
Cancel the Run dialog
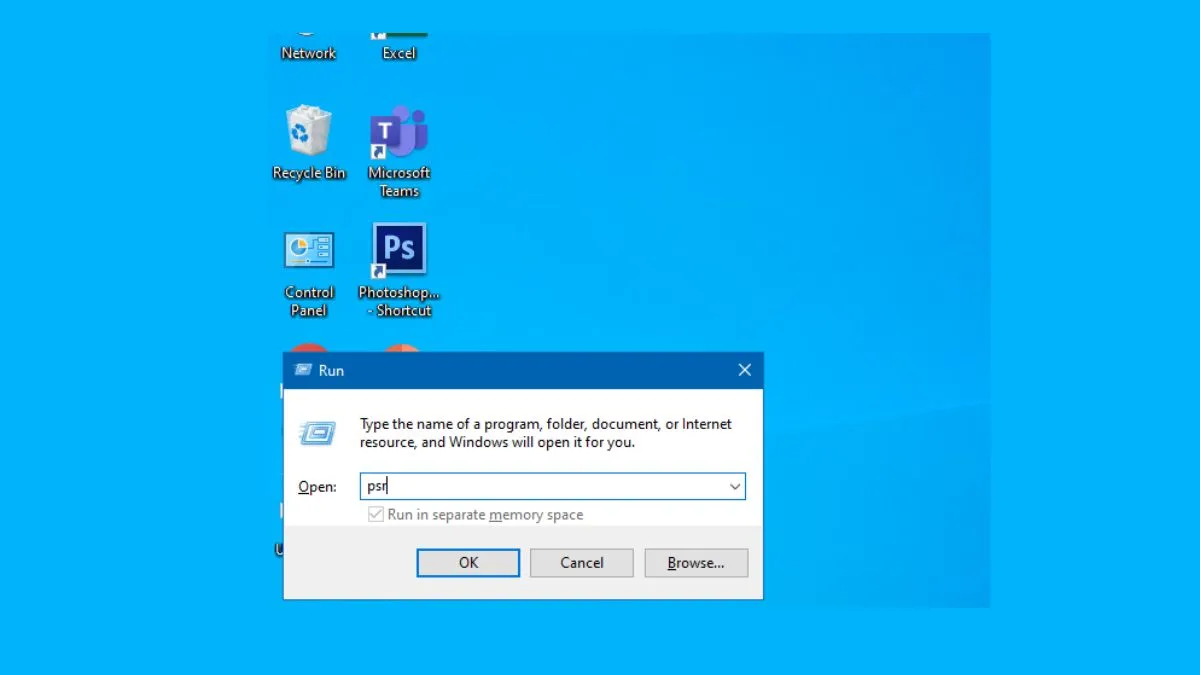(581, 563)
